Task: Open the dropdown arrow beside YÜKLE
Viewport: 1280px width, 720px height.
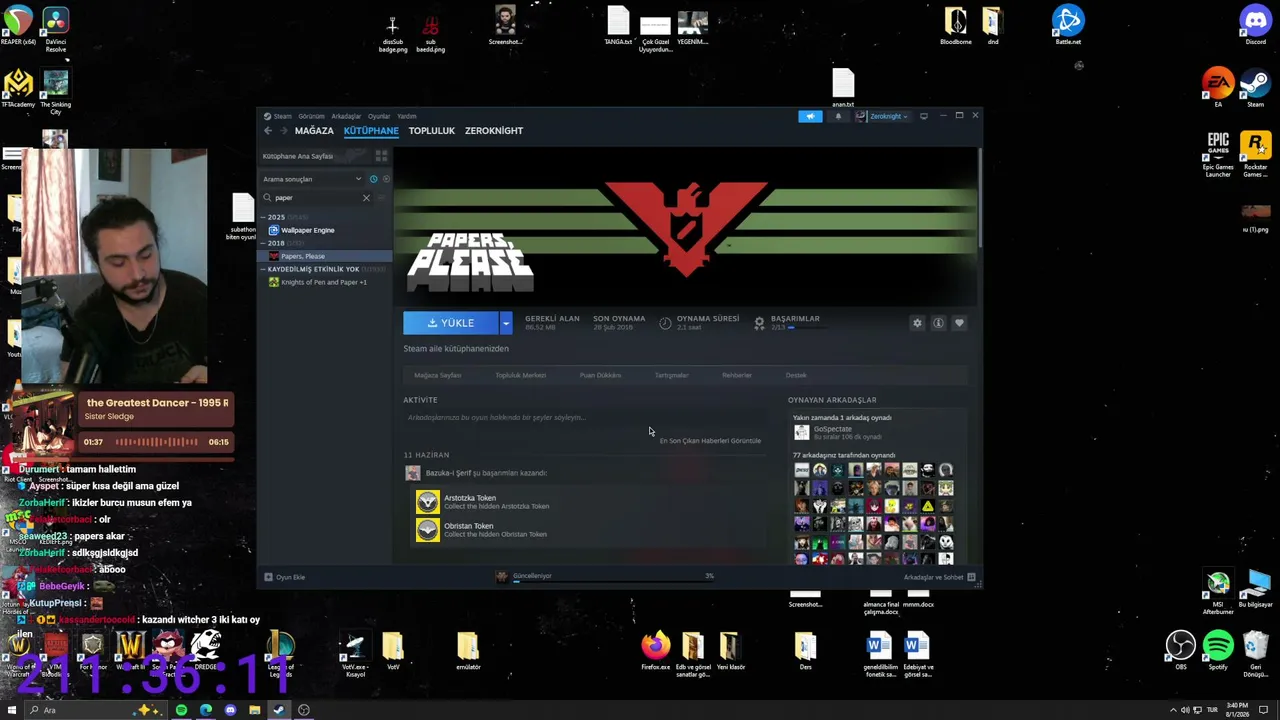Action: tap(506, 323)
